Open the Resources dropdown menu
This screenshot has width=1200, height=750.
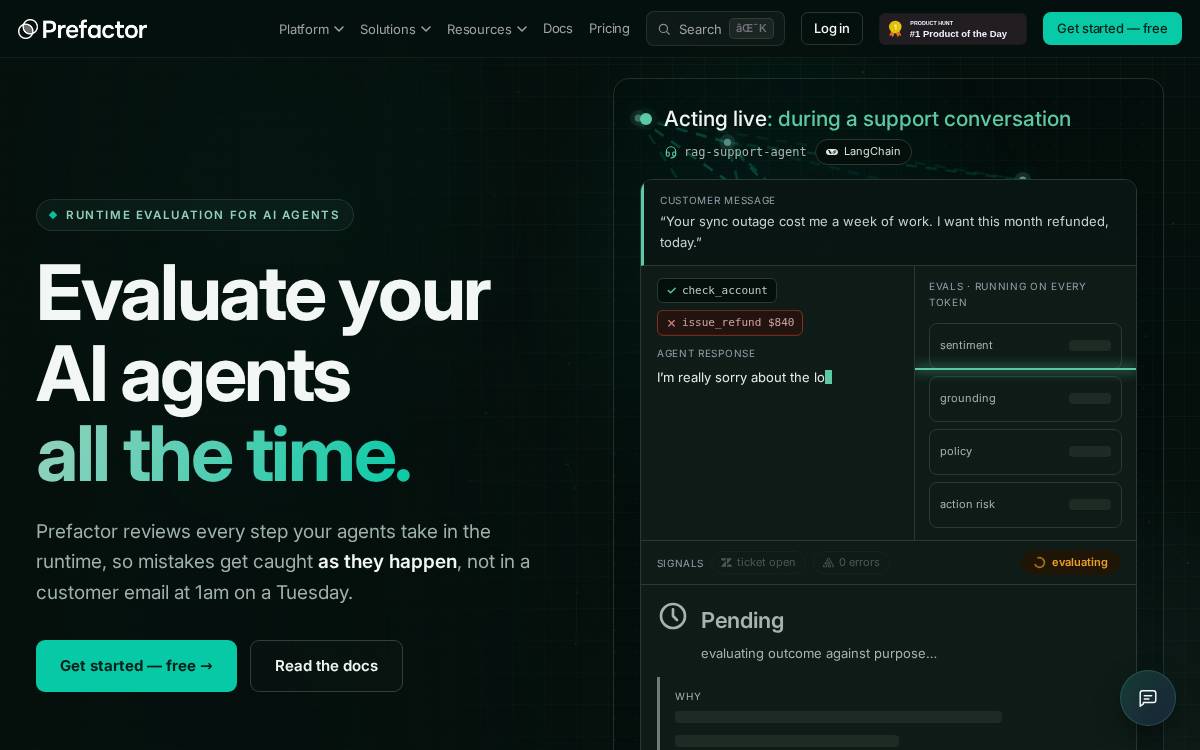tap(486, 29)
